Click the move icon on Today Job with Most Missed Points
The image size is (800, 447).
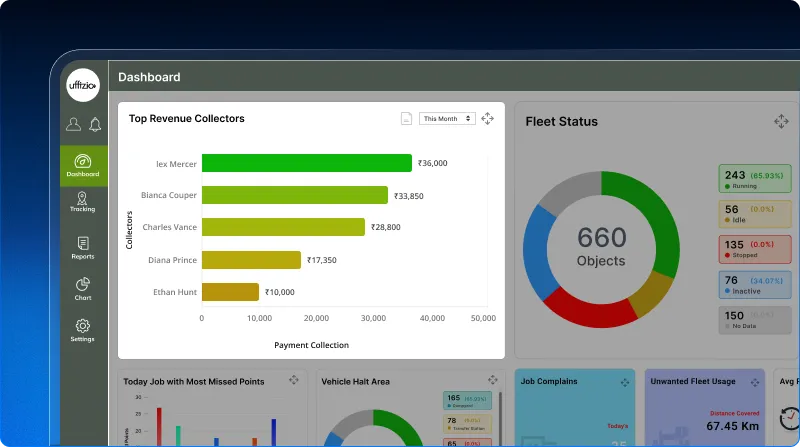coord(293,380)
